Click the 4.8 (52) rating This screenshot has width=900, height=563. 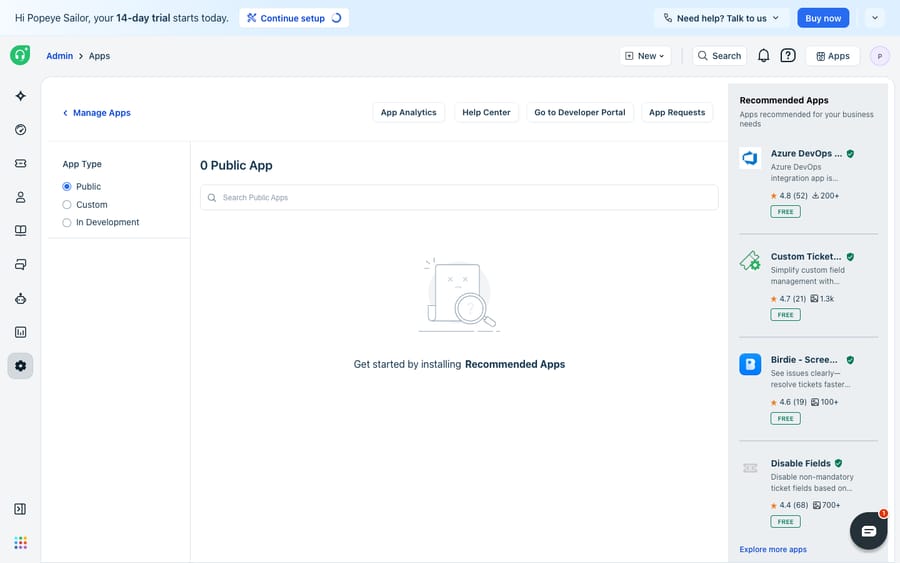pyautogui.click(x=789, y=196)
